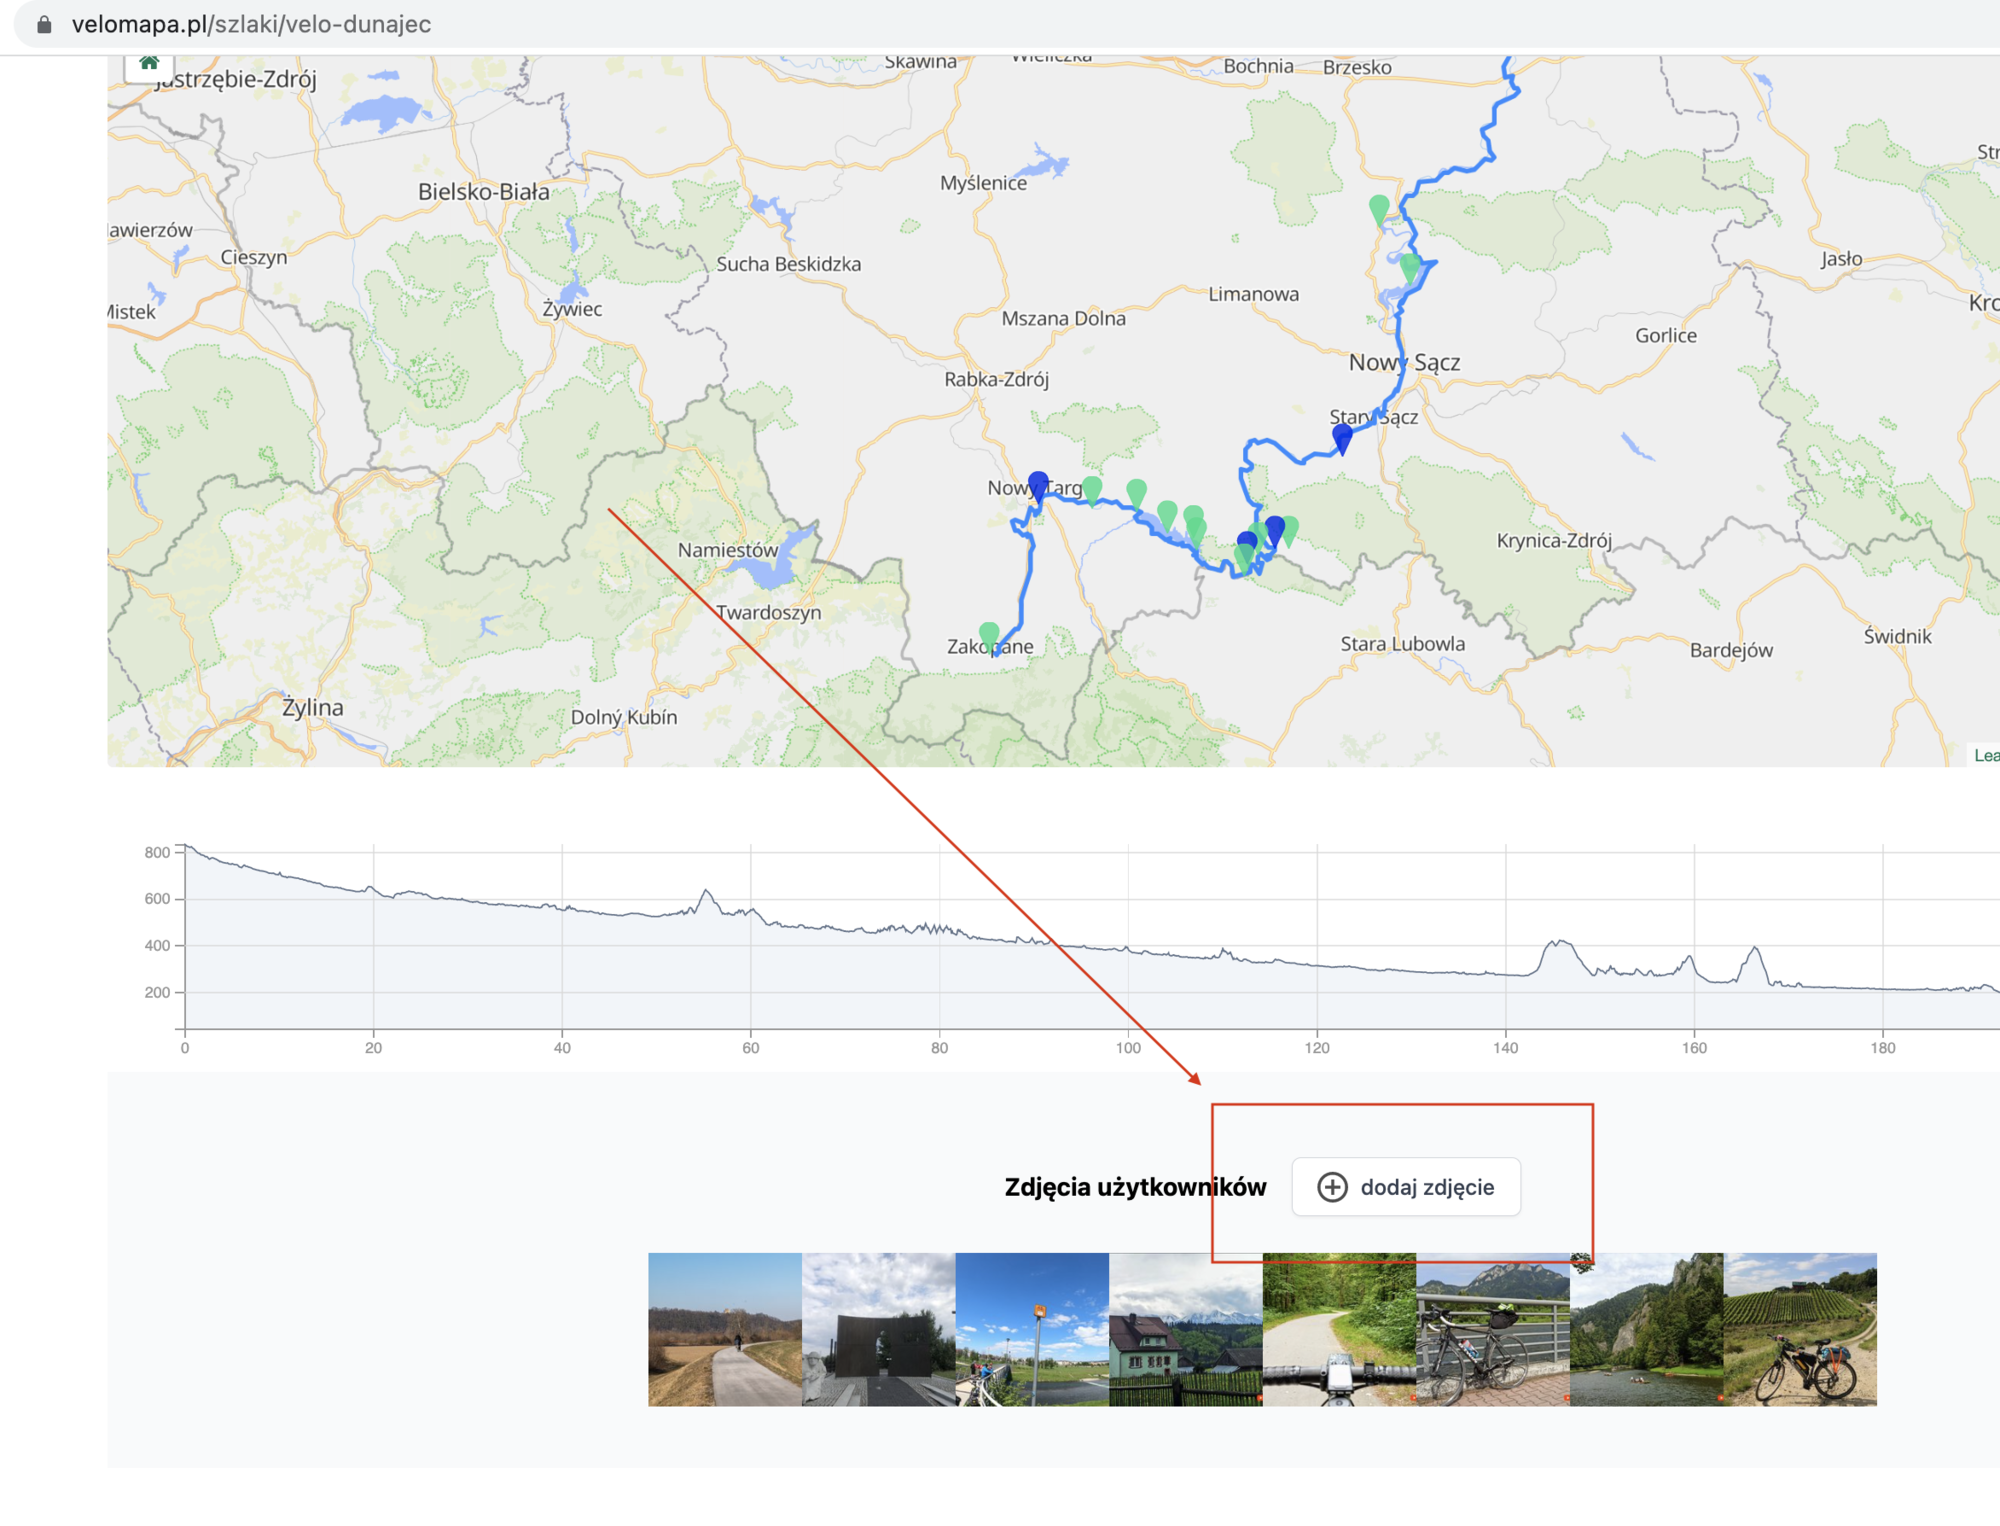Click the 'Nowy Sącz' map label
The image size is (2000, 1526).
click(x=1404, y=362)
